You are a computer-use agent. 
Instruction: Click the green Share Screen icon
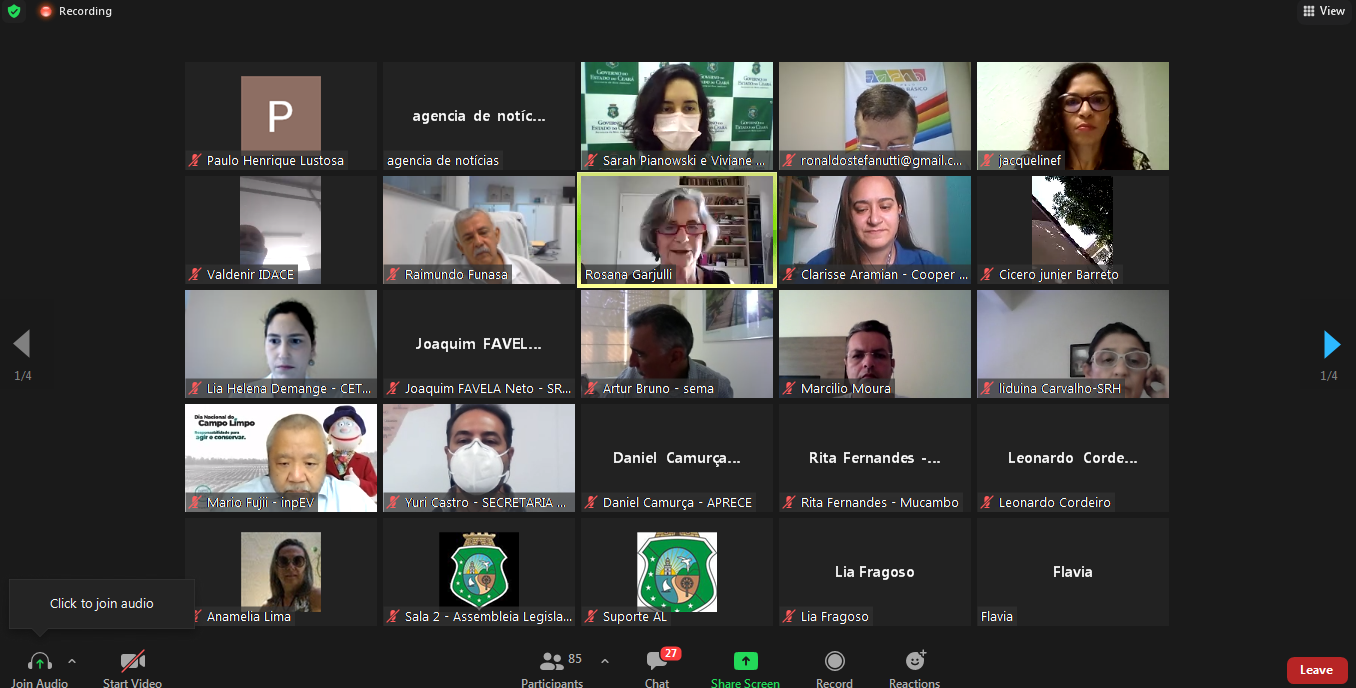tap(745, 662)
